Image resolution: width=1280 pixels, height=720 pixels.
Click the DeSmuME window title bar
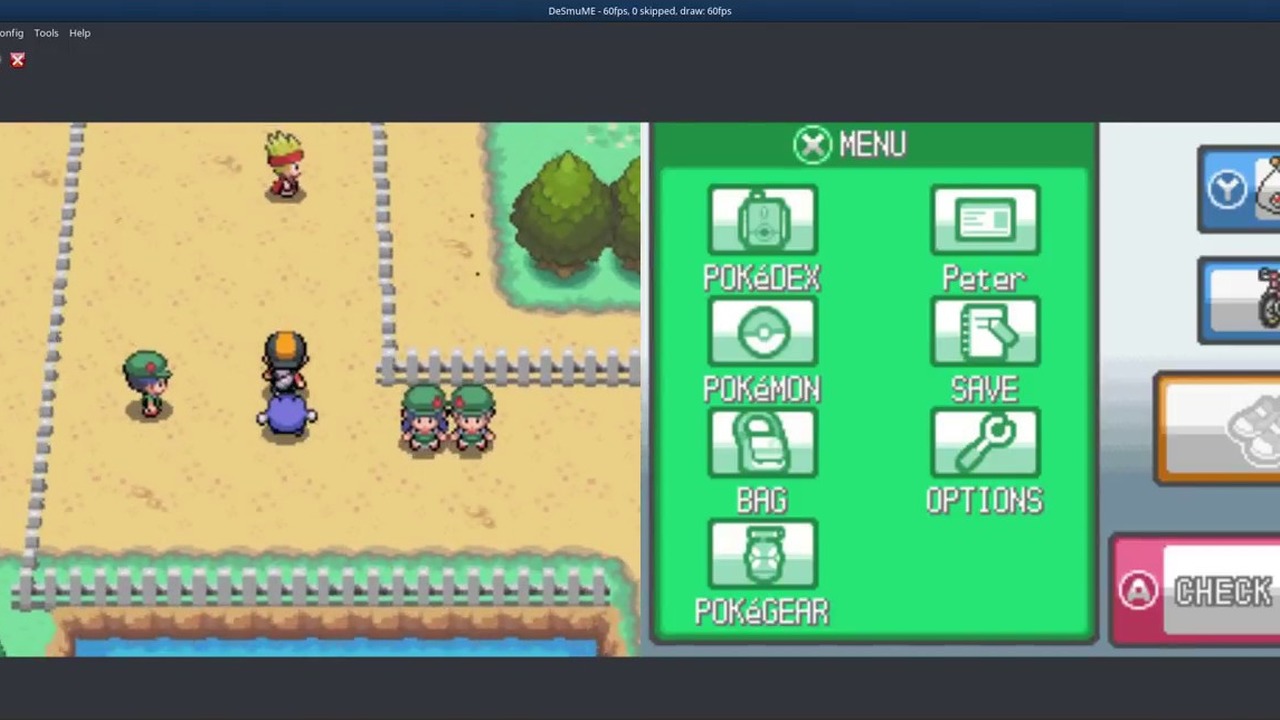pos(640,11)
